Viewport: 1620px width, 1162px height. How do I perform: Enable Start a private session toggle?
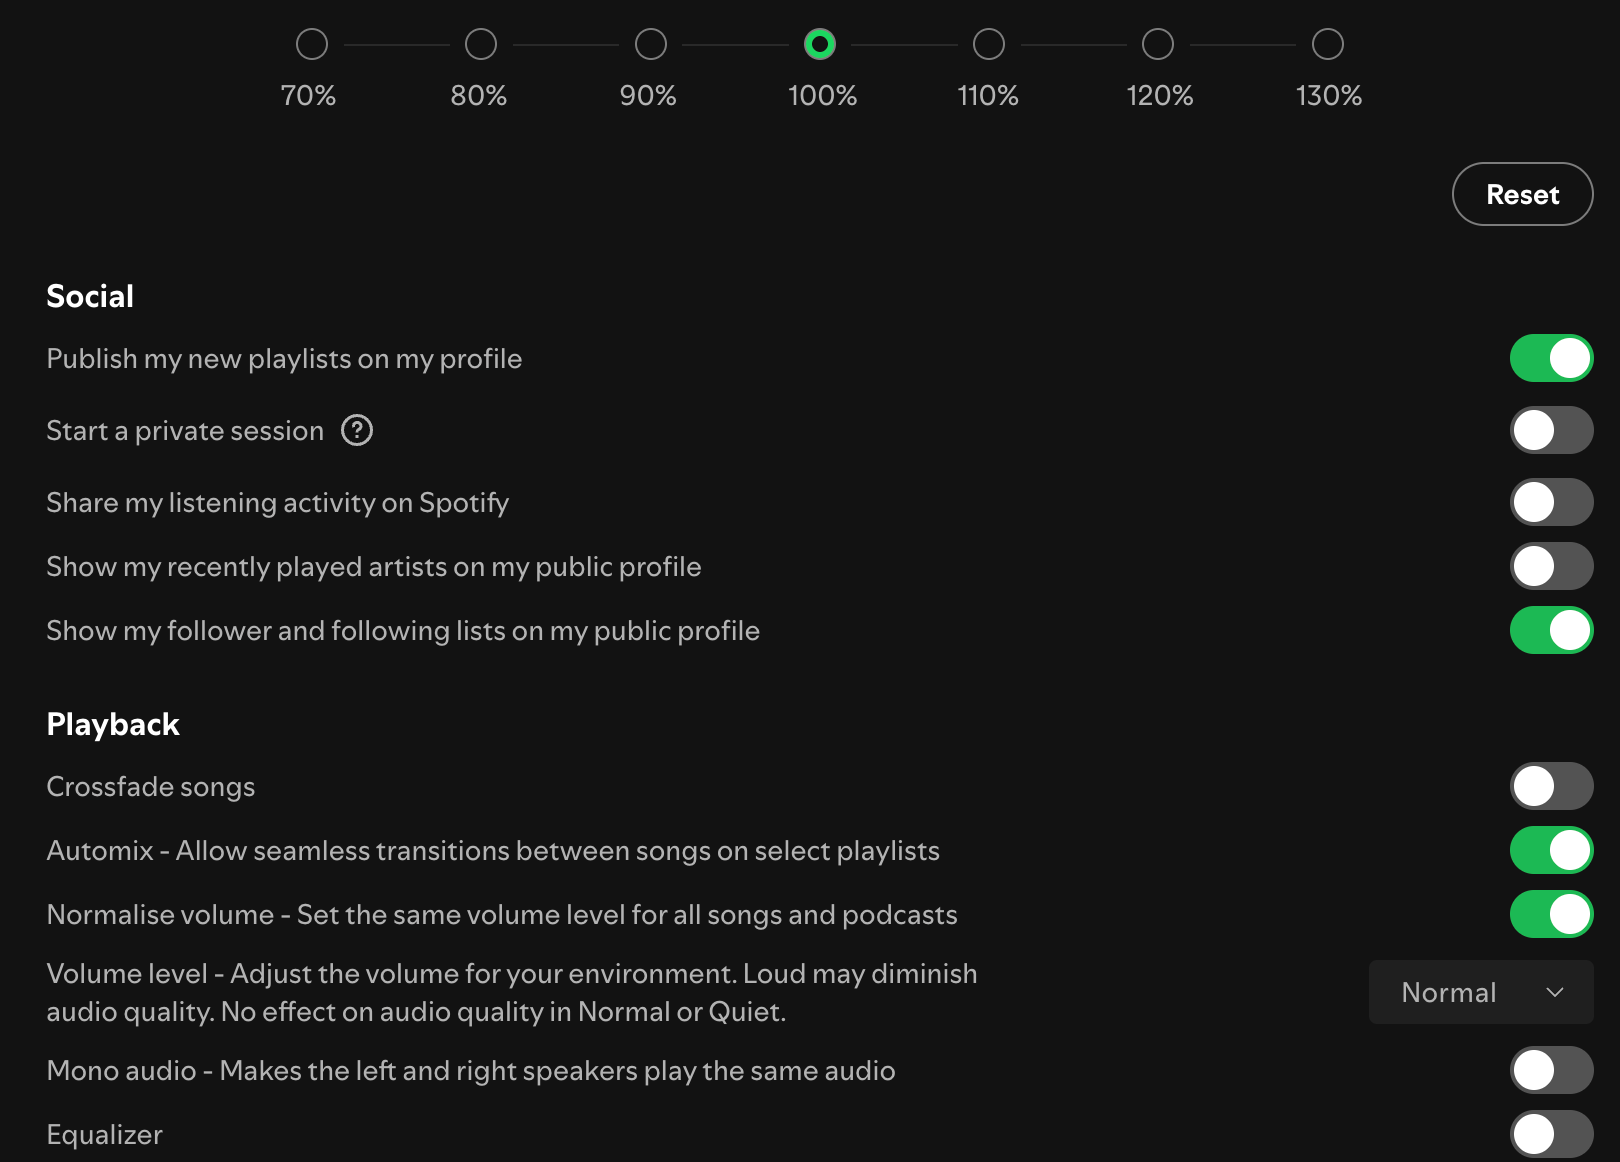click(x=1551, y=430)
